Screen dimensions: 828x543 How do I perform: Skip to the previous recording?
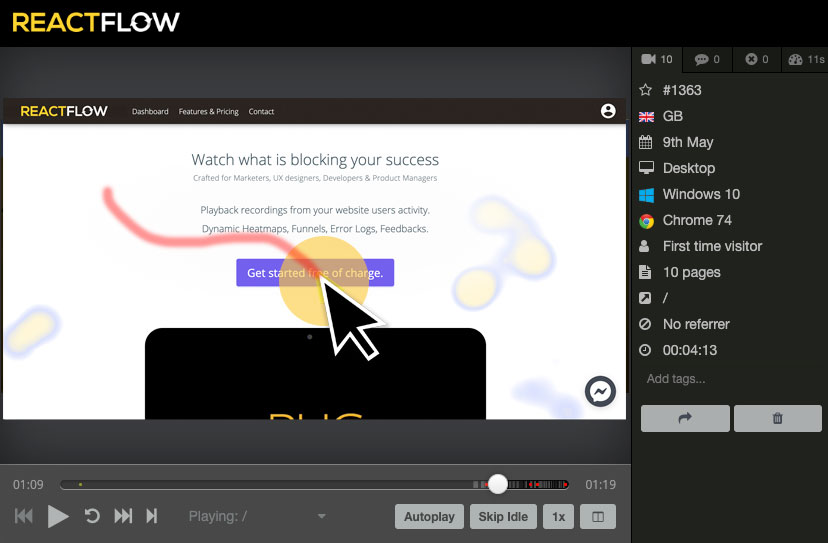(x=23, y=516)
